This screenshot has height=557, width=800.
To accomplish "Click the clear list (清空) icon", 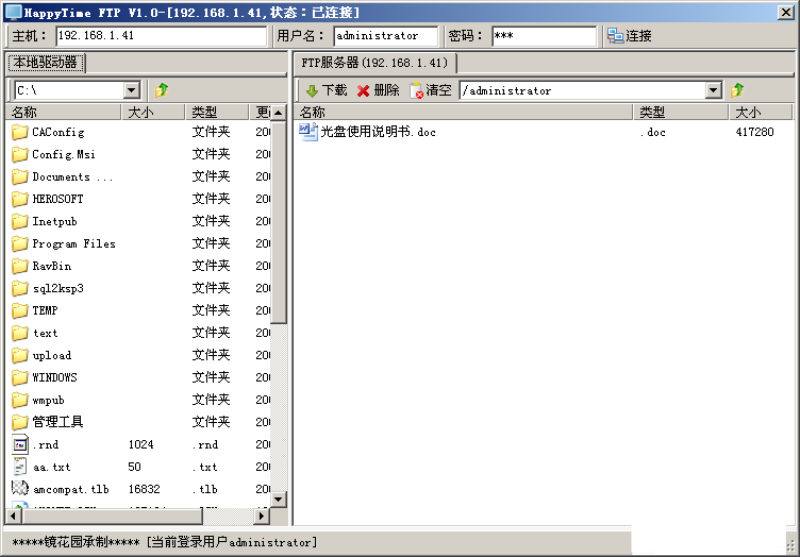I will click(x=416, y=90).
